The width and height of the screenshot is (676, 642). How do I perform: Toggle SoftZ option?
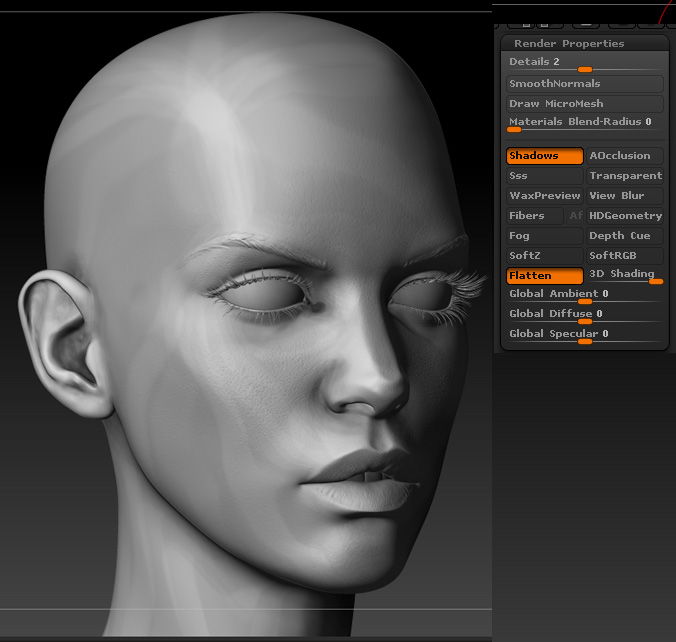pyautogui.click(x=544, y=256)
